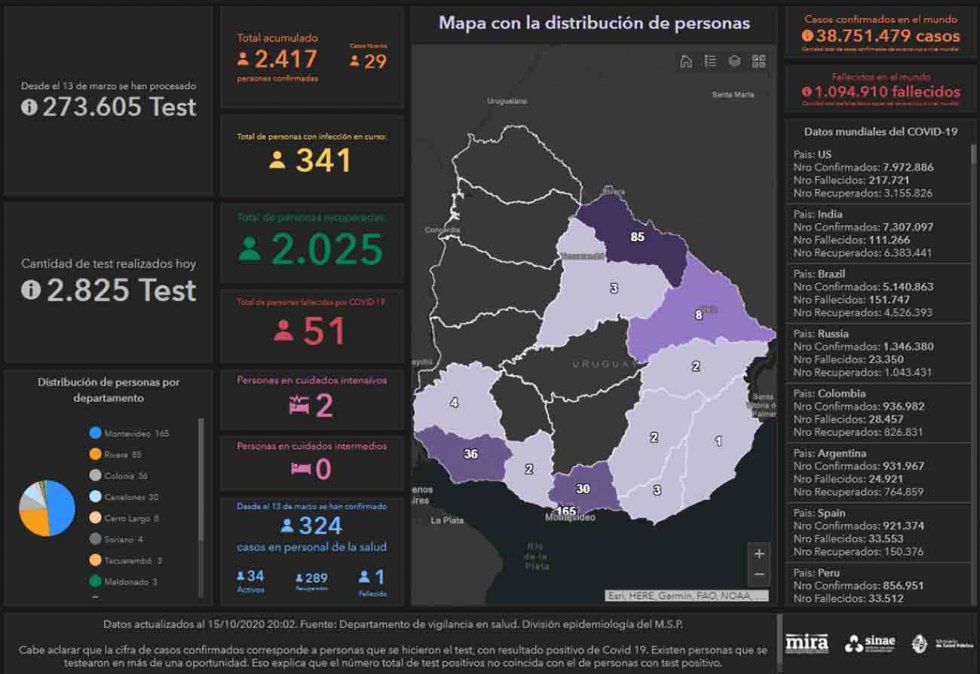Image resolution: width=980 pixels, height=674 pixels.
Task: Click the mira logo
Action: [807, 643]
